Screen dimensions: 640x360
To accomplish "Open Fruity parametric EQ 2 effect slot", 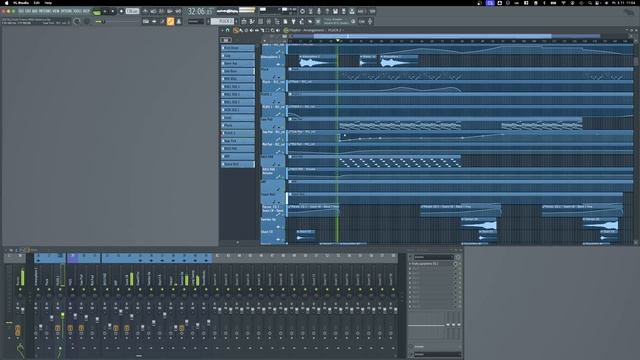I will point(425,264).
